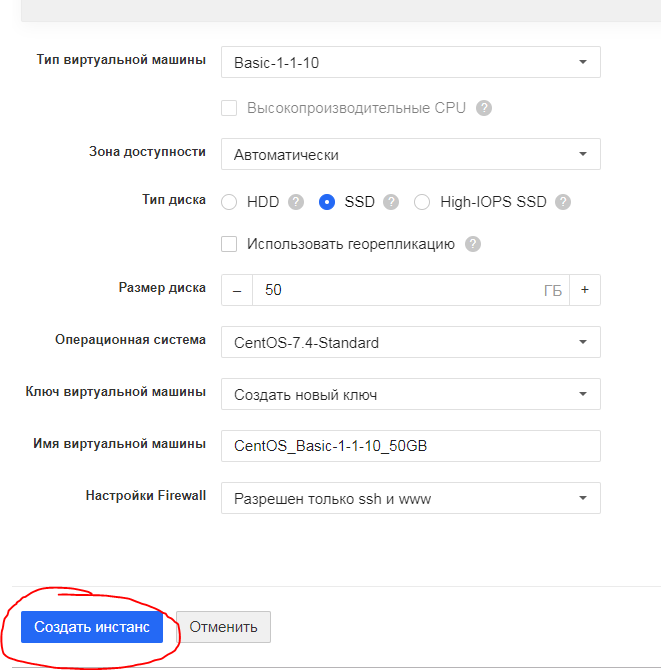Viewport: 661px width, 670px height.
Task: Click the Имя виртуальной машины text field
Action: (x=410, y=446)
